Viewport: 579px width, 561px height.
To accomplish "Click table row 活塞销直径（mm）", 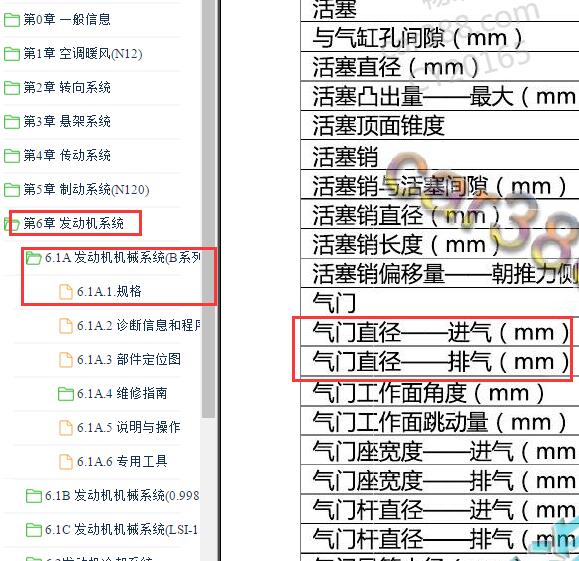I will [440, 214].
